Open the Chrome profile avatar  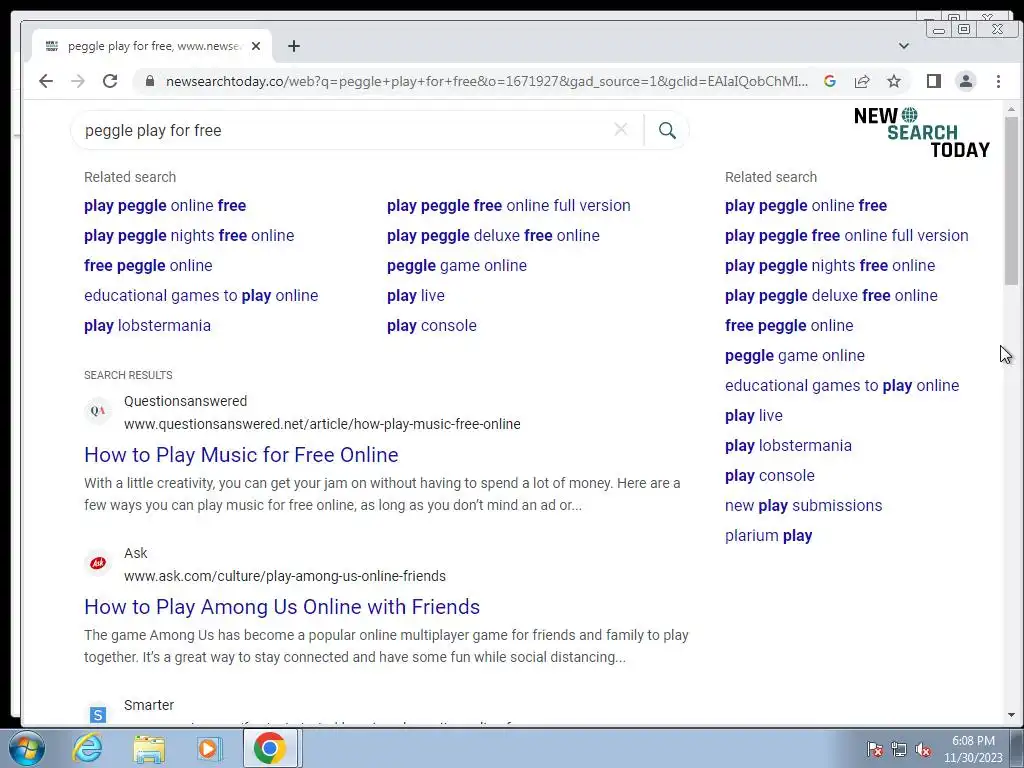tap(966, 81)
